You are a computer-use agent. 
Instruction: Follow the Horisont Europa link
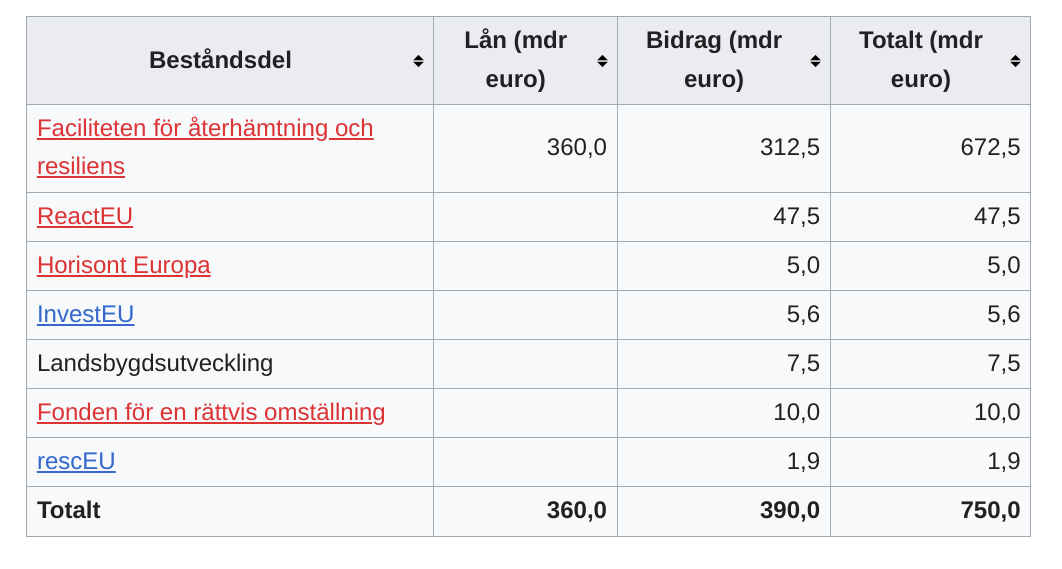tap(124, 265)
